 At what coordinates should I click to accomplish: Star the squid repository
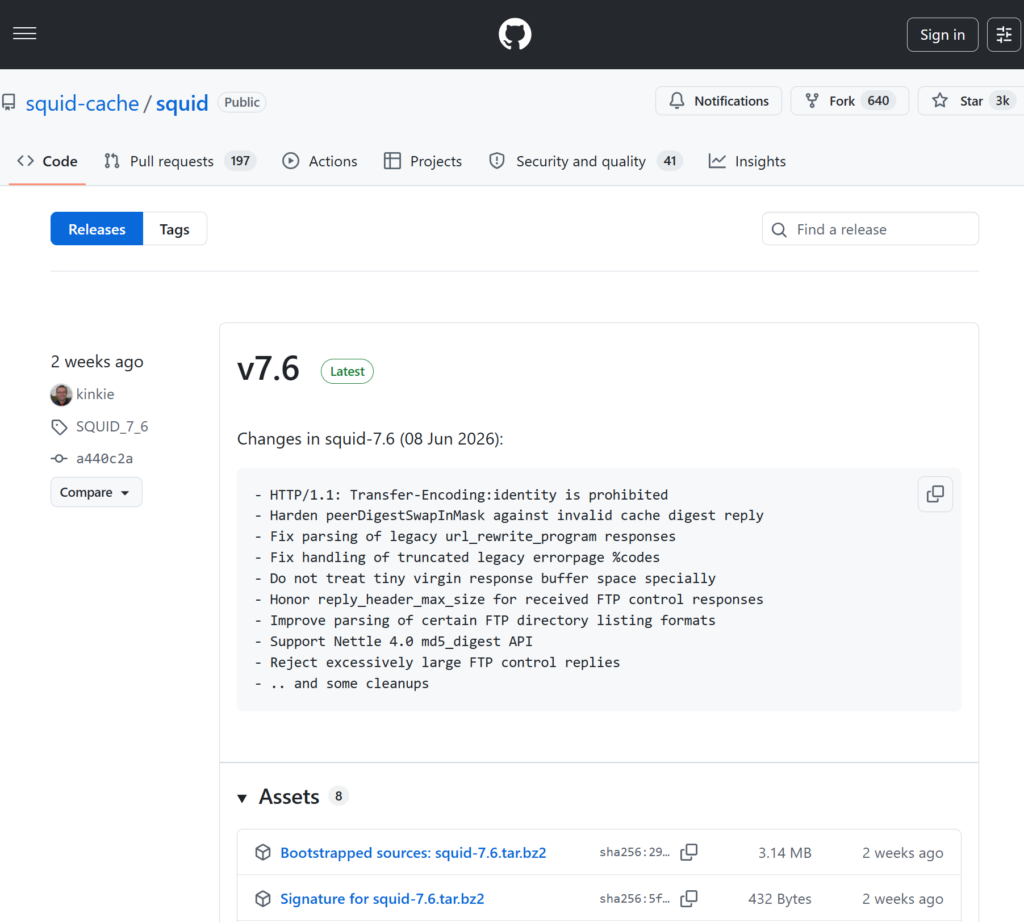[970, 101]
